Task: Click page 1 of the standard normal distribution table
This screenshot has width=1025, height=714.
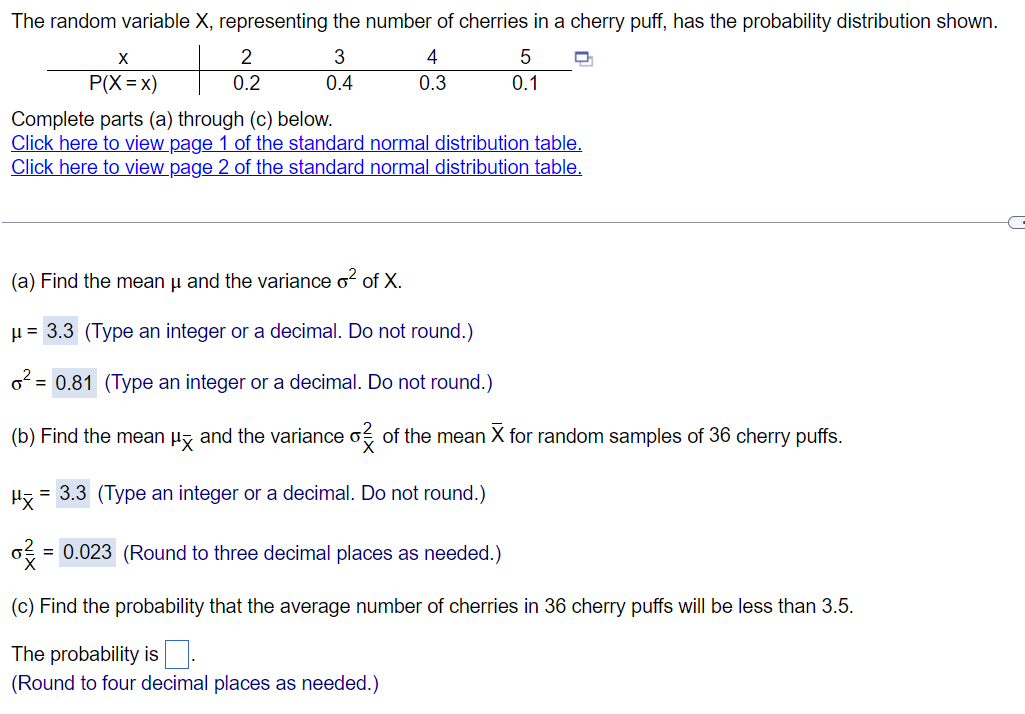Action: (x=295, y=143)
